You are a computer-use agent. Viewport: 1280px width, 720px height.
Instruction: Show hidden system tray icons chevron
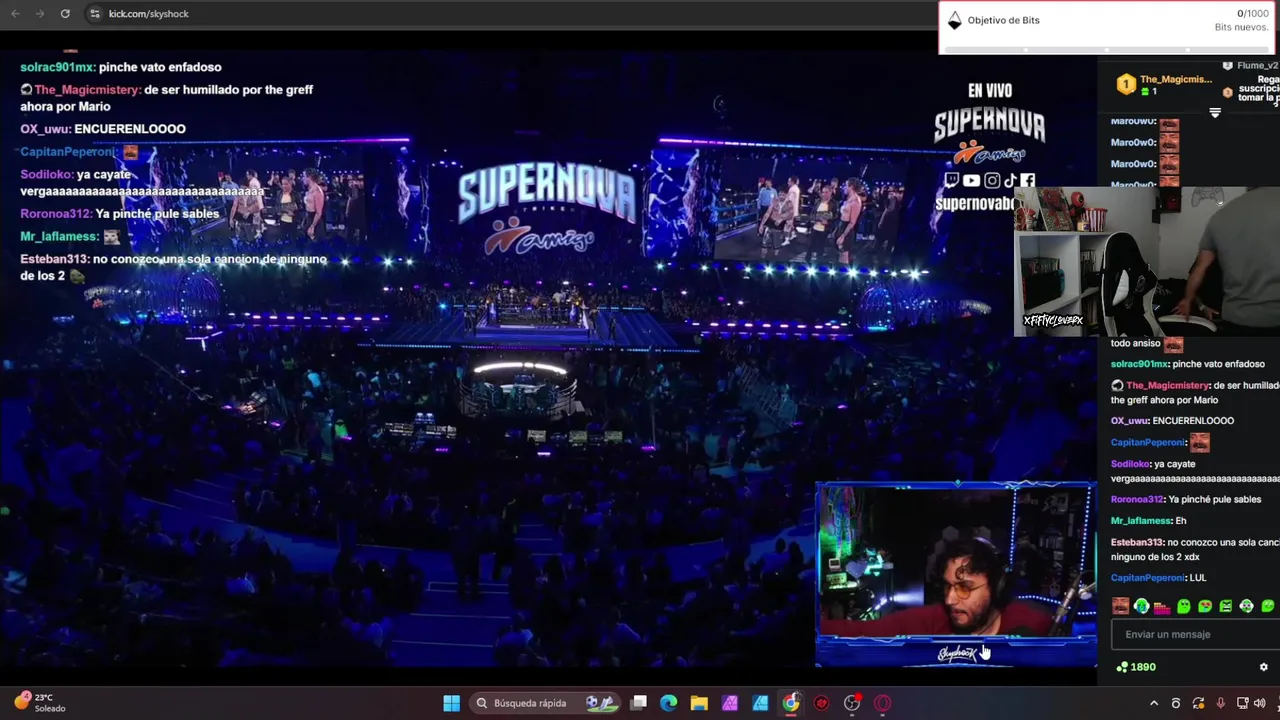click(x=1154, y=703)
